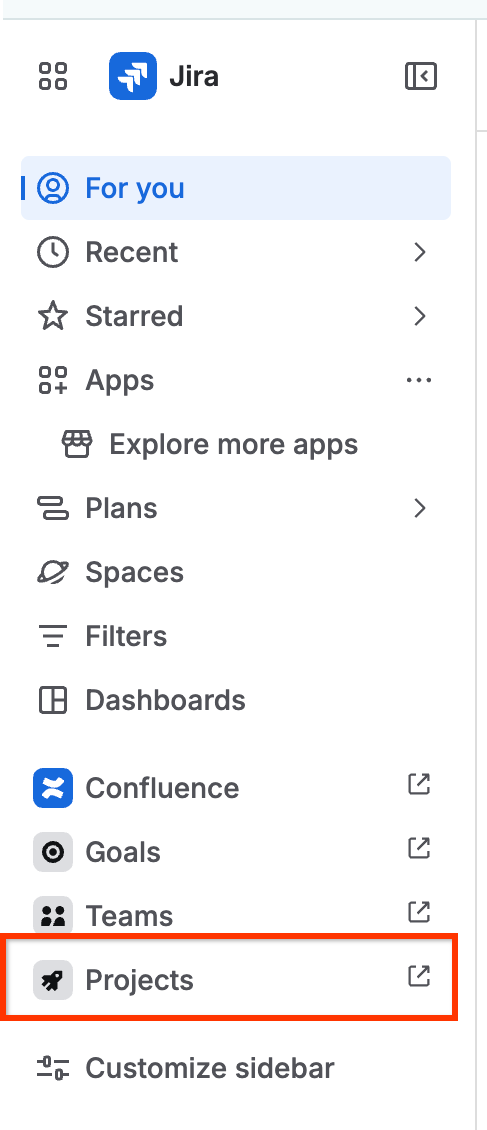Click the Apps grid-plus icon
This screenshot has width=487, height=1130.
pyautogui.click(x=53, y=381)
